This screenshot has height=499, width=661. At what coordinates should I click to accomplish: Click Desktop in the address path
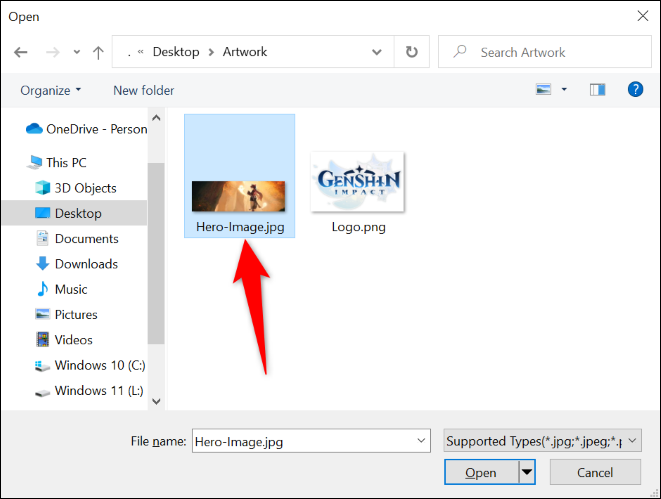[x=176, y=52]
